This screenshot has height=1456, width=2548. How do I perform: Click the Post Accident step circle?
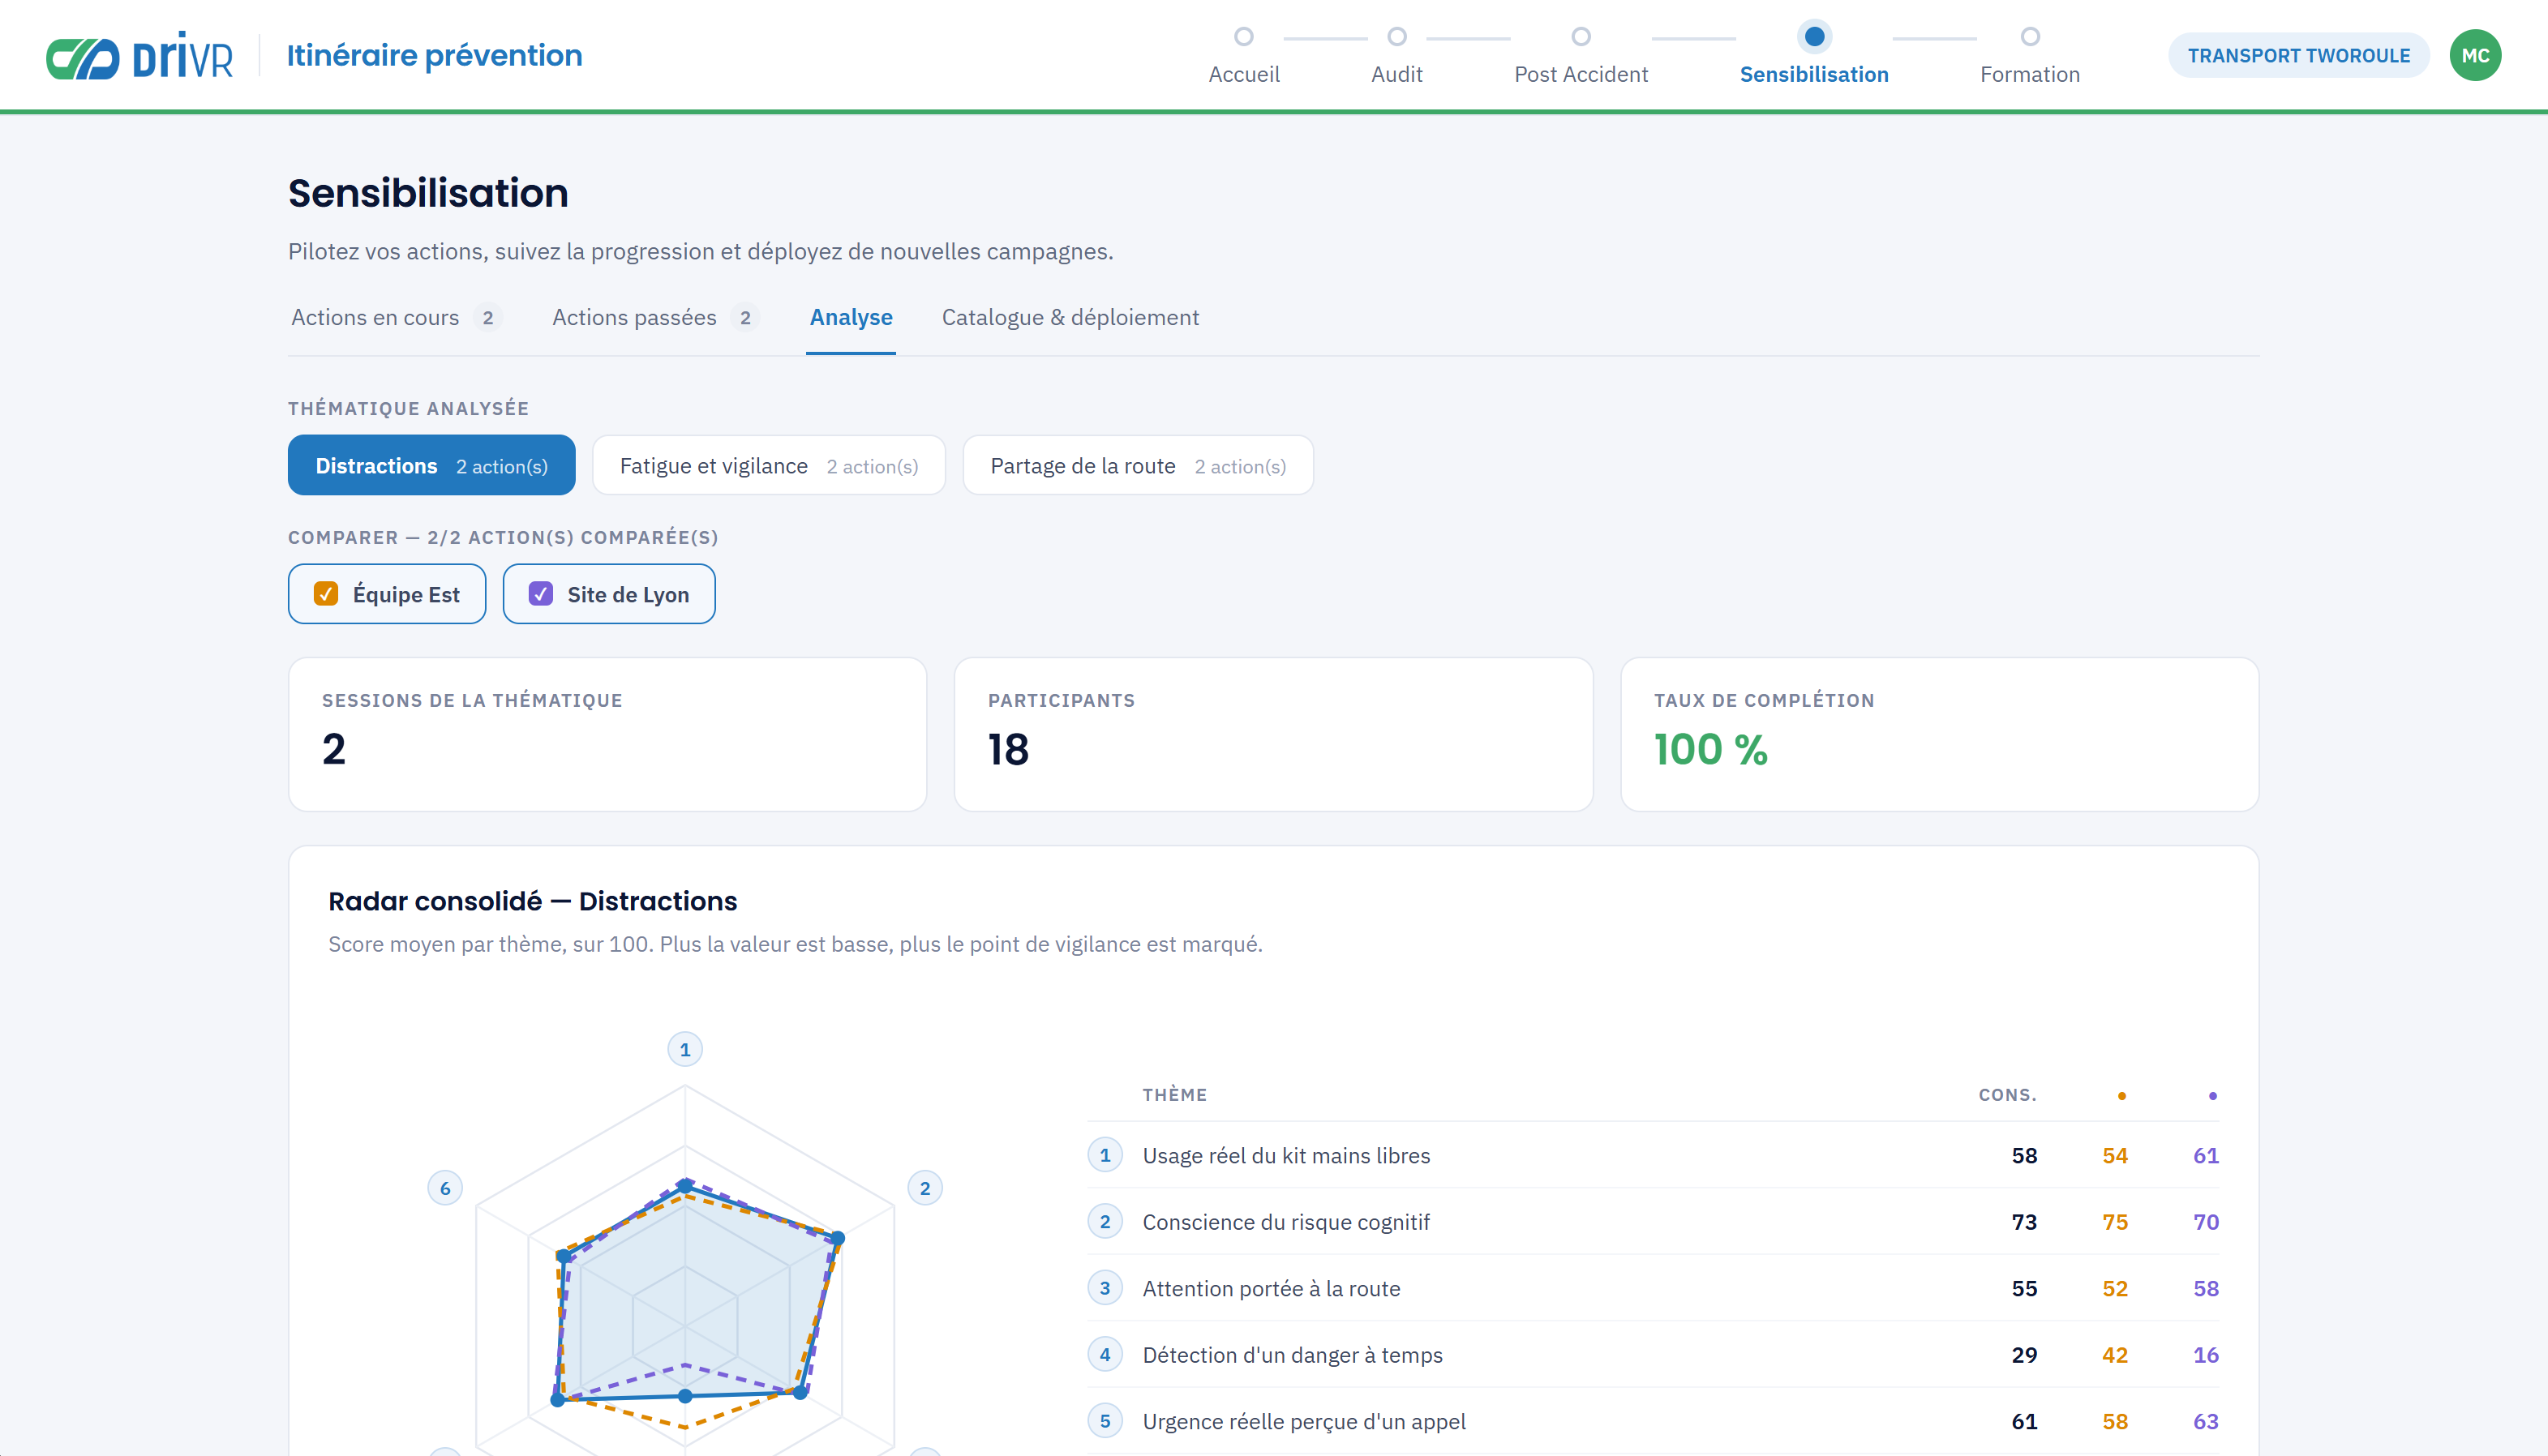(1580, 37)
